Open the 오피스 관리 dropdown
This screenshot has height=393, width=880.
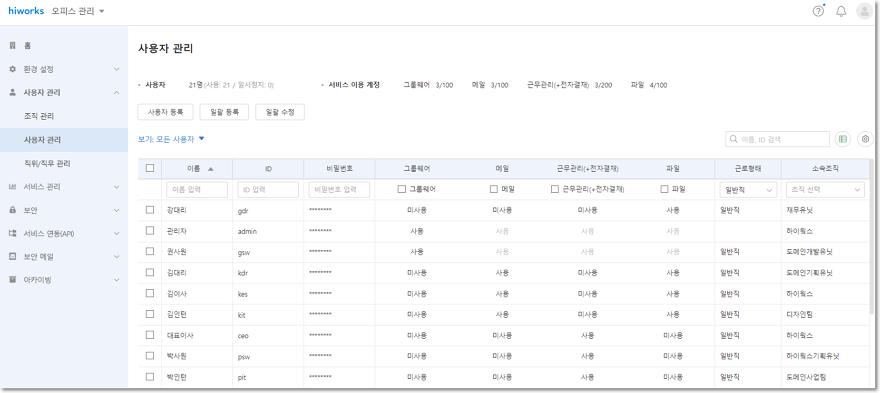pyautogui.click(x=78, y=11)
